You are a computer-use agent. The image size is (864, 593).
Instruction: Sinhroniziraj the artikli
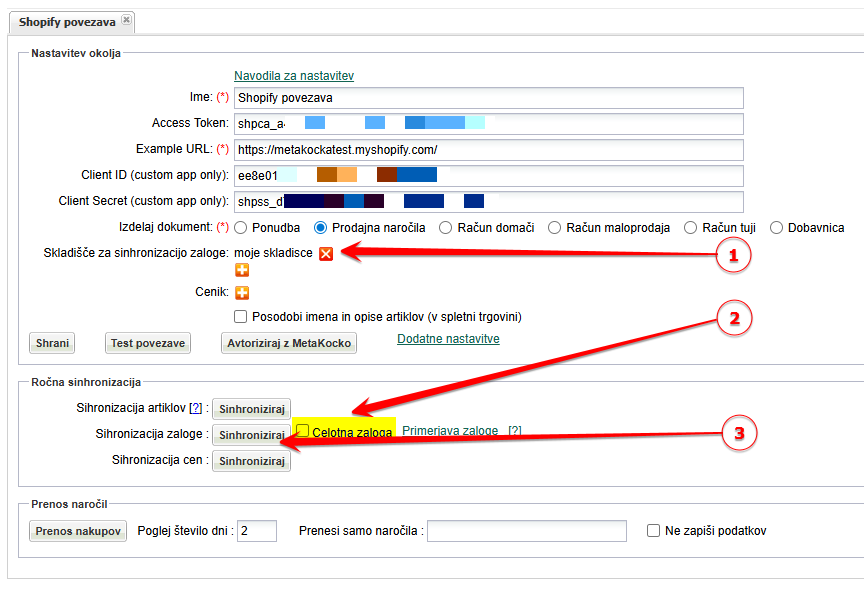[251, 409]
